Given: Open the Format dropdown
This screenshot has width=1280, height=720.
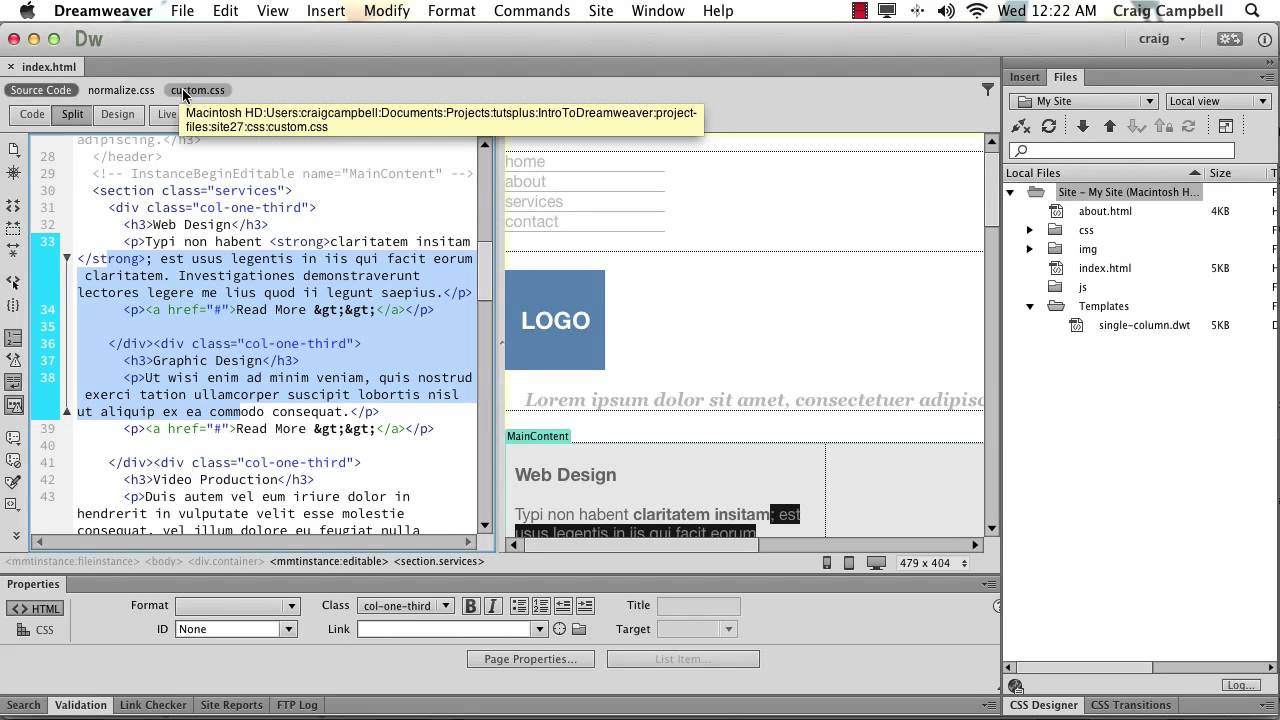Looking at the screenshot, I should point(237,606).
